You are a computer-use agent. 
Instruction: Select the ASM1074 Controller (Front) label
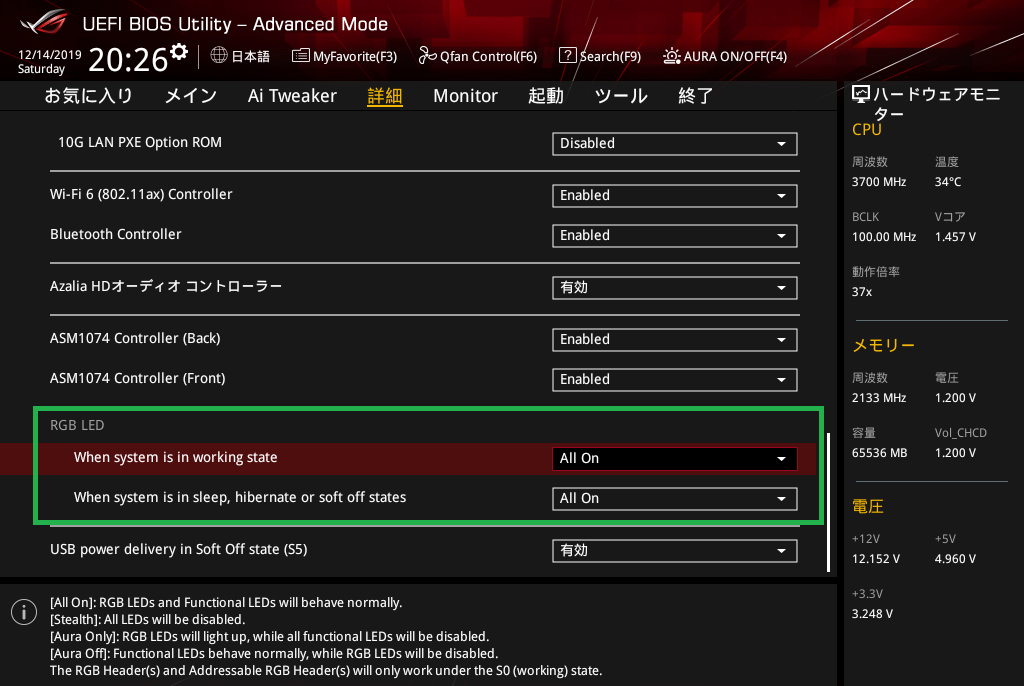pyautogui.click(x=138, y=378)
